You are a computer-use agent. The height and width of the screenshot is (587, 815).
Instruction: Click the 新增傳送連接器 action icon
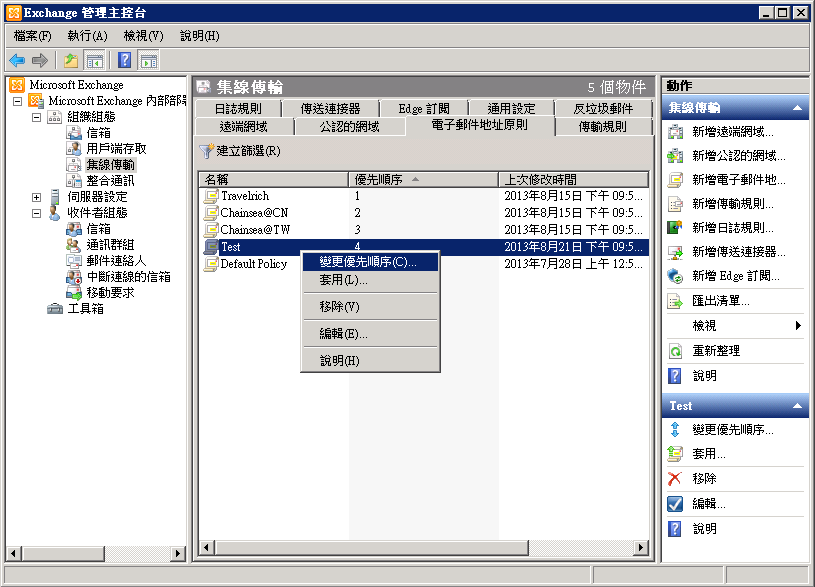point(675,252)
